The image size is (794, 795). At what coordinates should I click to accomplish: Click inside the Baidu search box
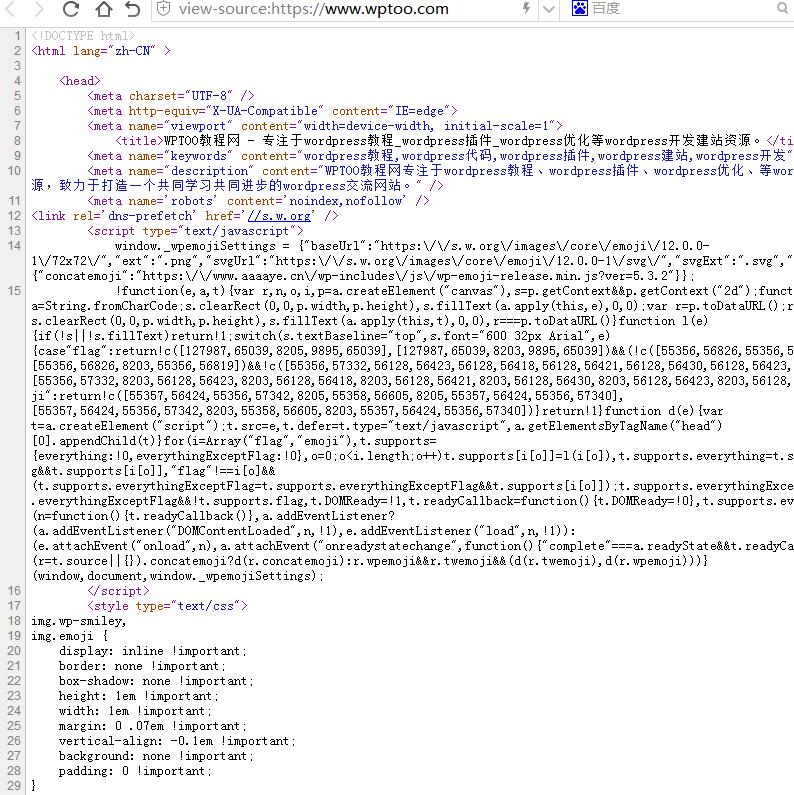pyautogui.click(x=680, y=9)
